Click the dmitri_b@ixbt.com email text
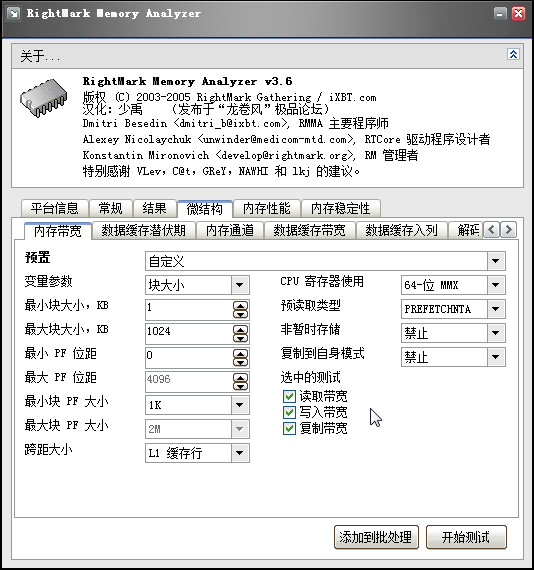The image size is (534, 570). click(230, 123)
